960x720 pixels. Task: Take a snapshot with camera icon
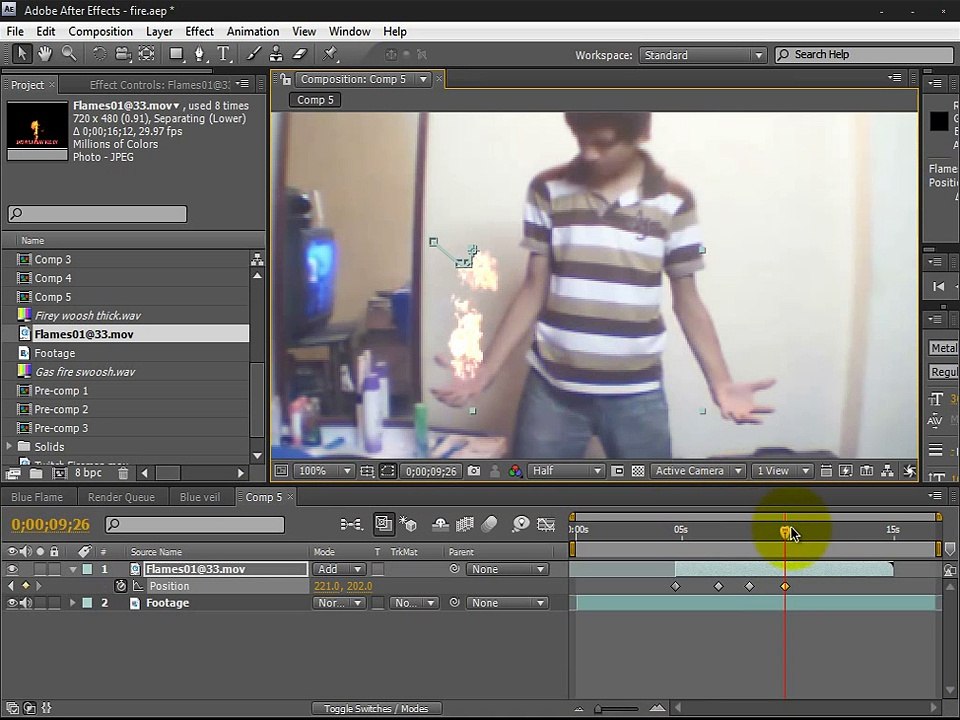pyautogui.click(x=474, y=471)
